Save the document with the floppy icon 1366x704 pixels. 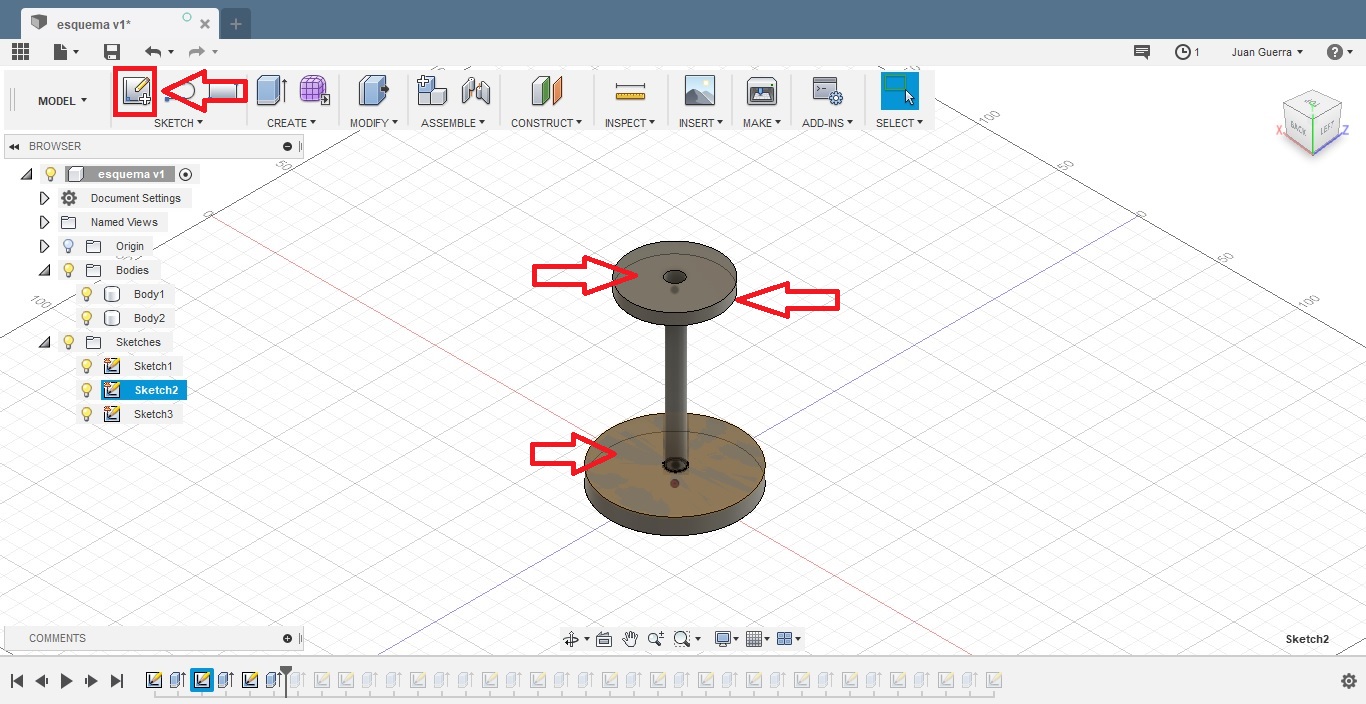pos(112,52)
